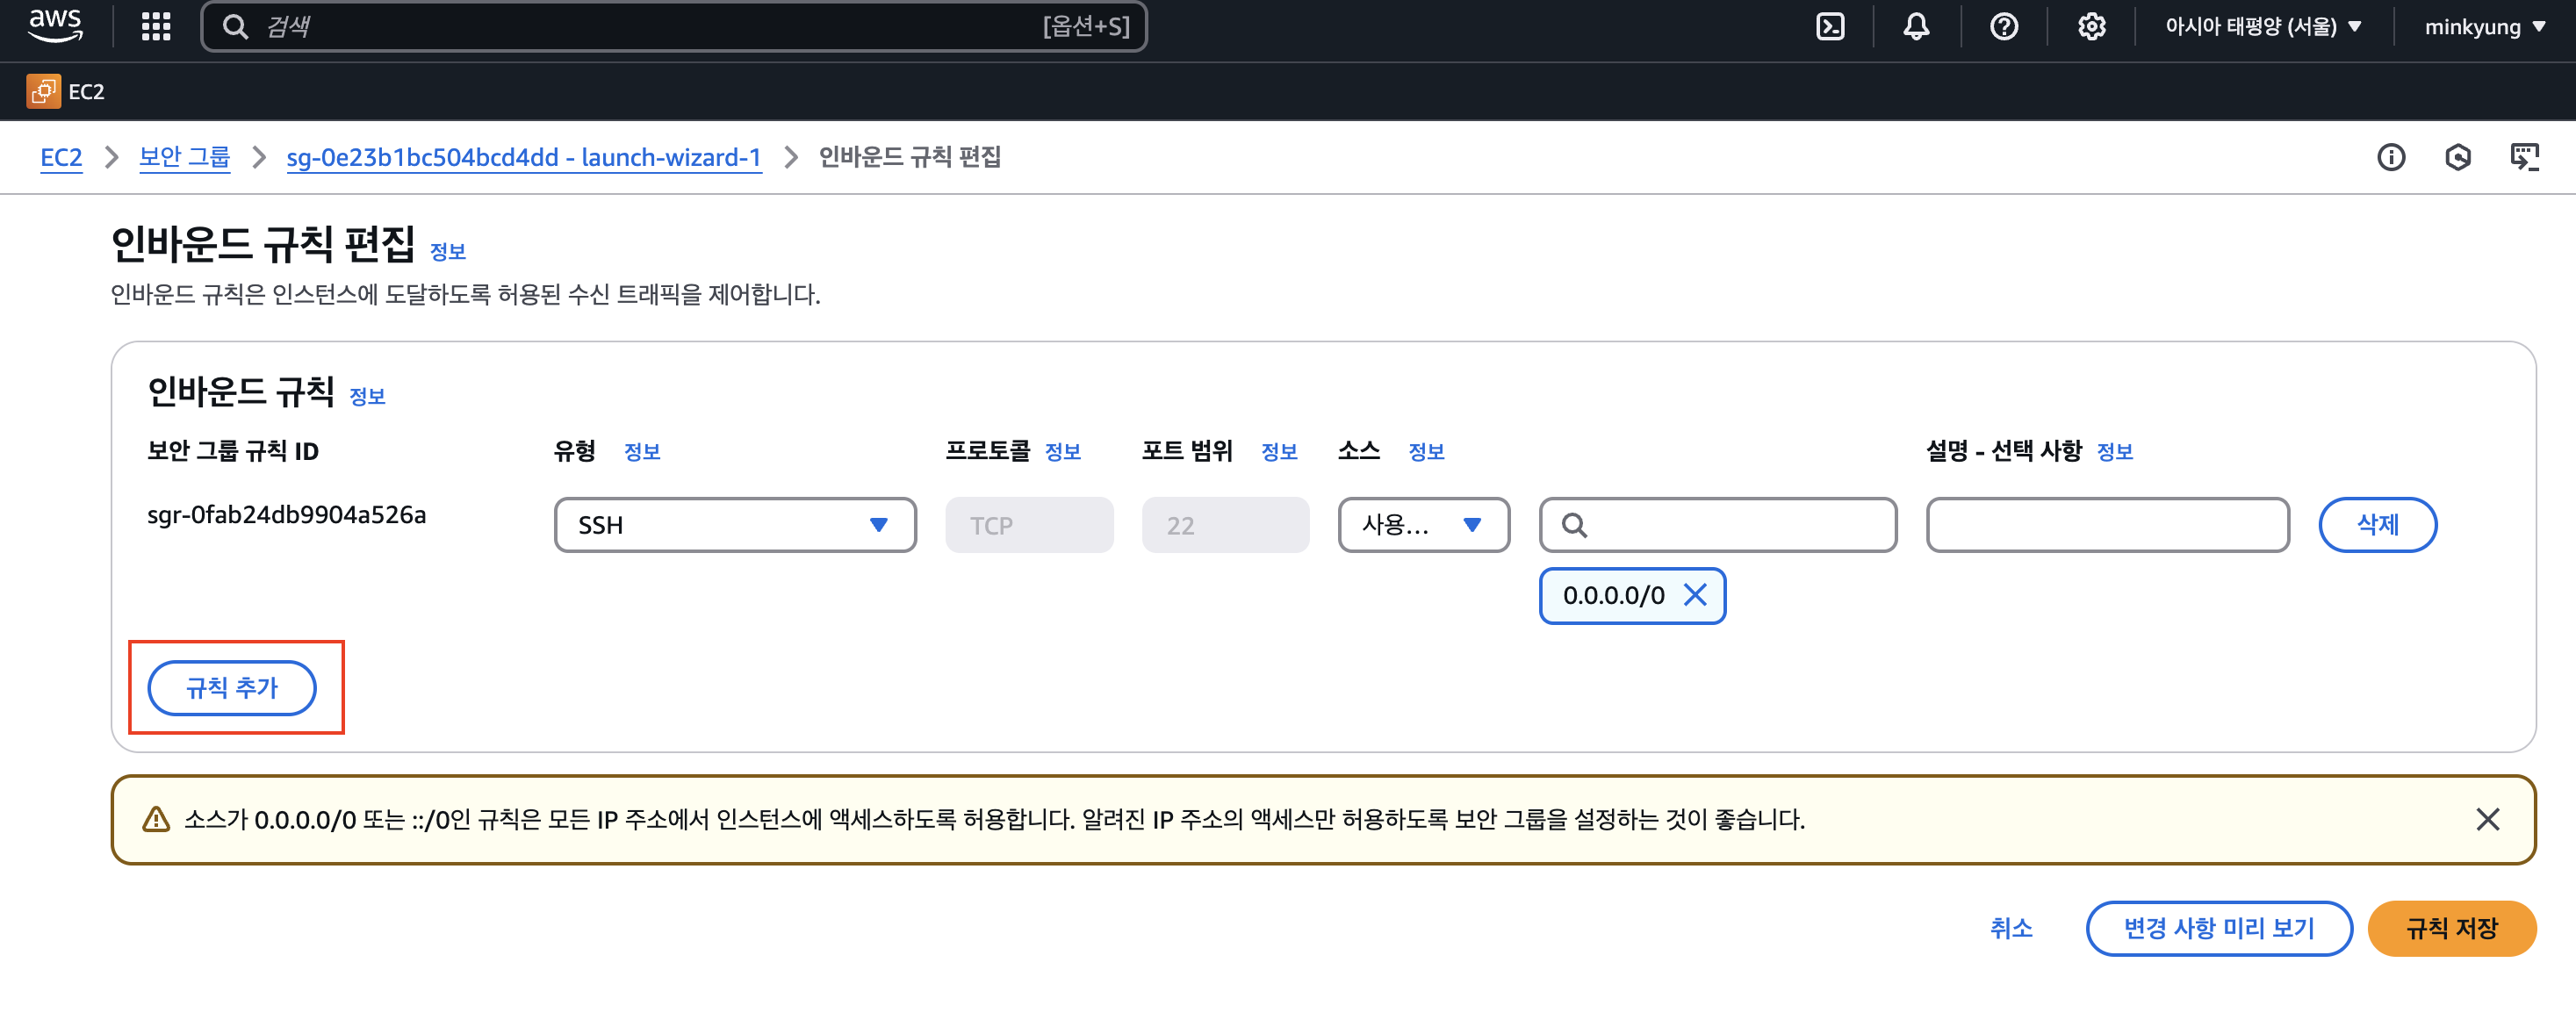Screen dimensions: 2576x1020
Task: Click the disabled TCP protocol field
Action: 1029,525
